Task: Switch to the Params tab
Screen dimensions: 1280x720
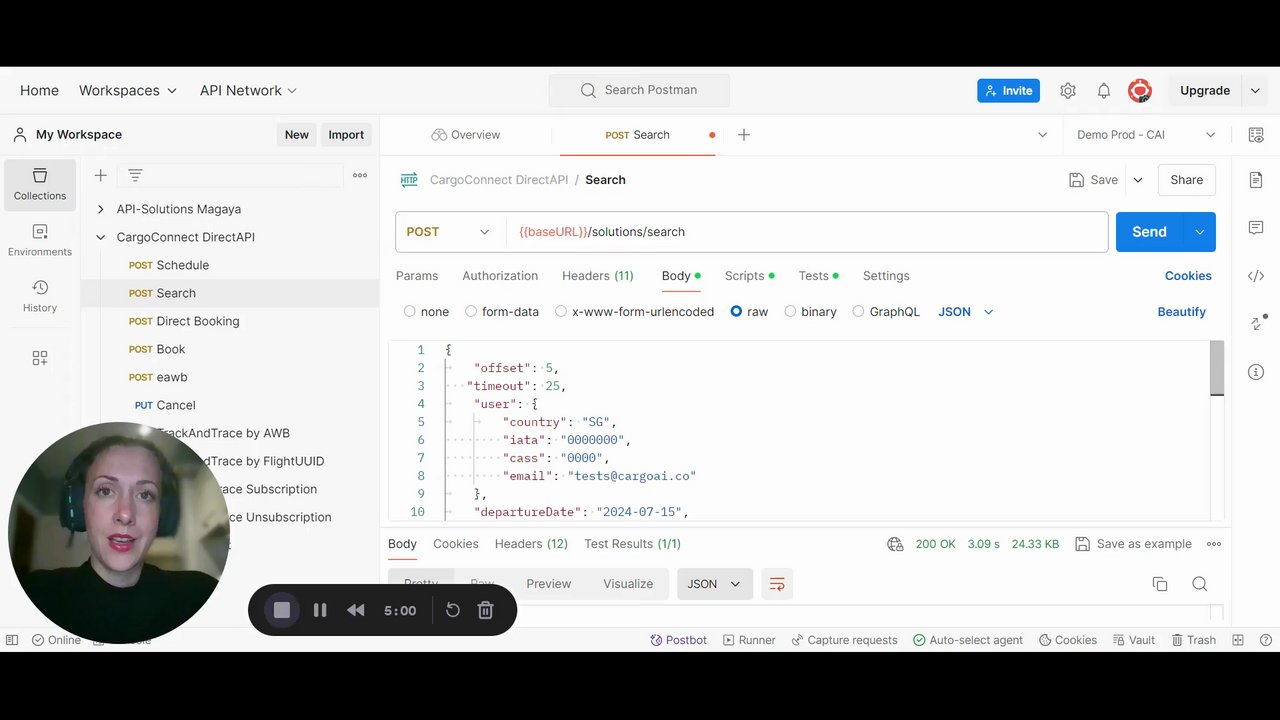Action: click(x=417, y=276)
